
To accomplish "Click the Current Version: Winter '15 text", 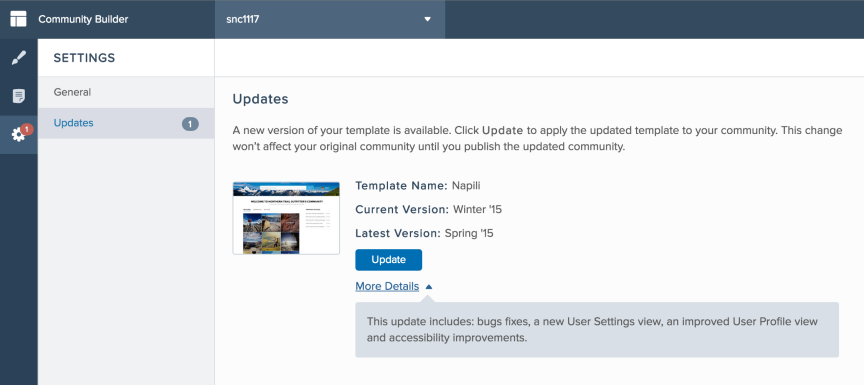I will tap(428, 209).
